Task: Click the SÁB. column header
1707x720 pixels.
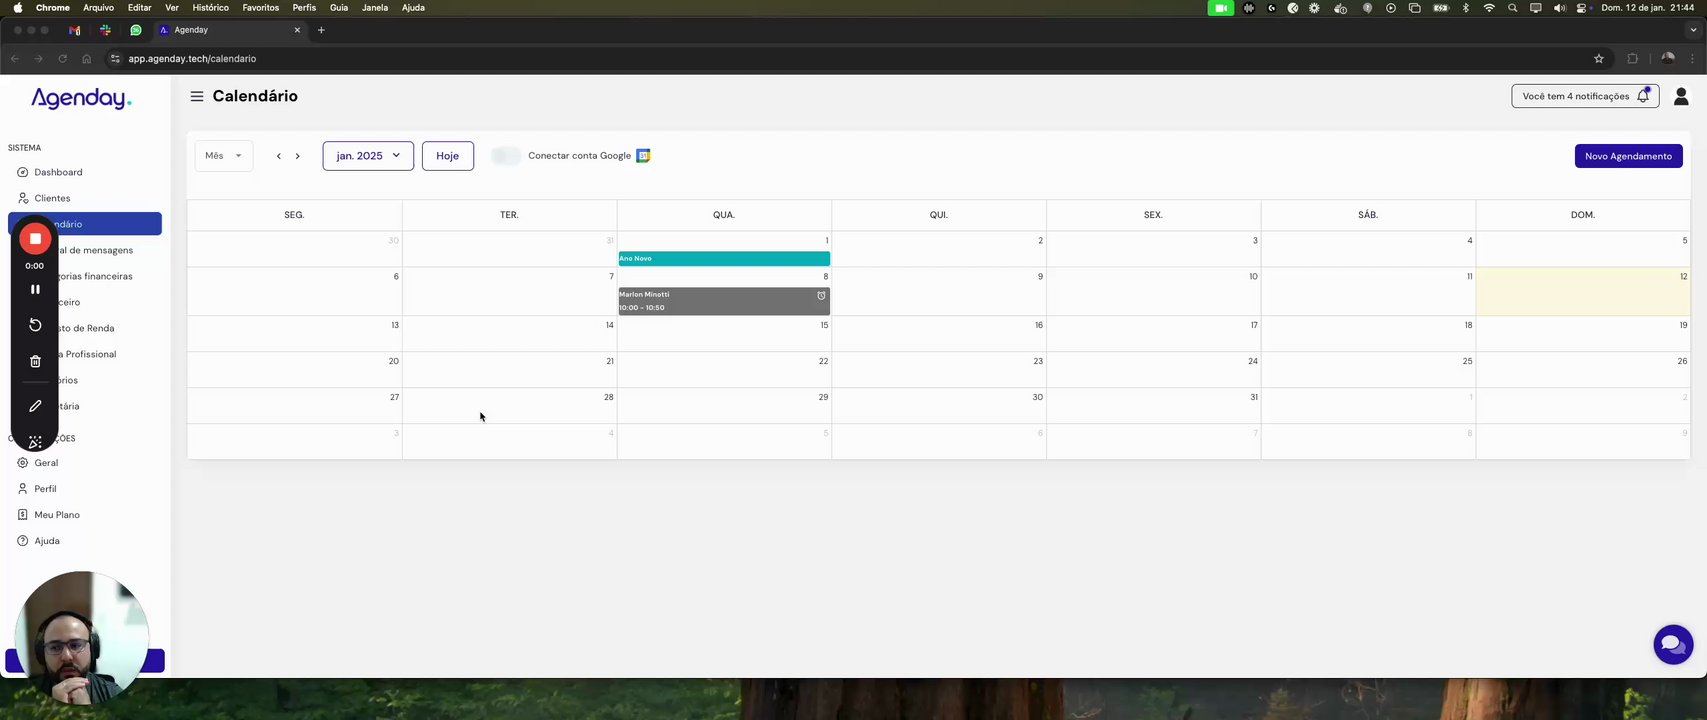Action: click(x=1368, y=215)
